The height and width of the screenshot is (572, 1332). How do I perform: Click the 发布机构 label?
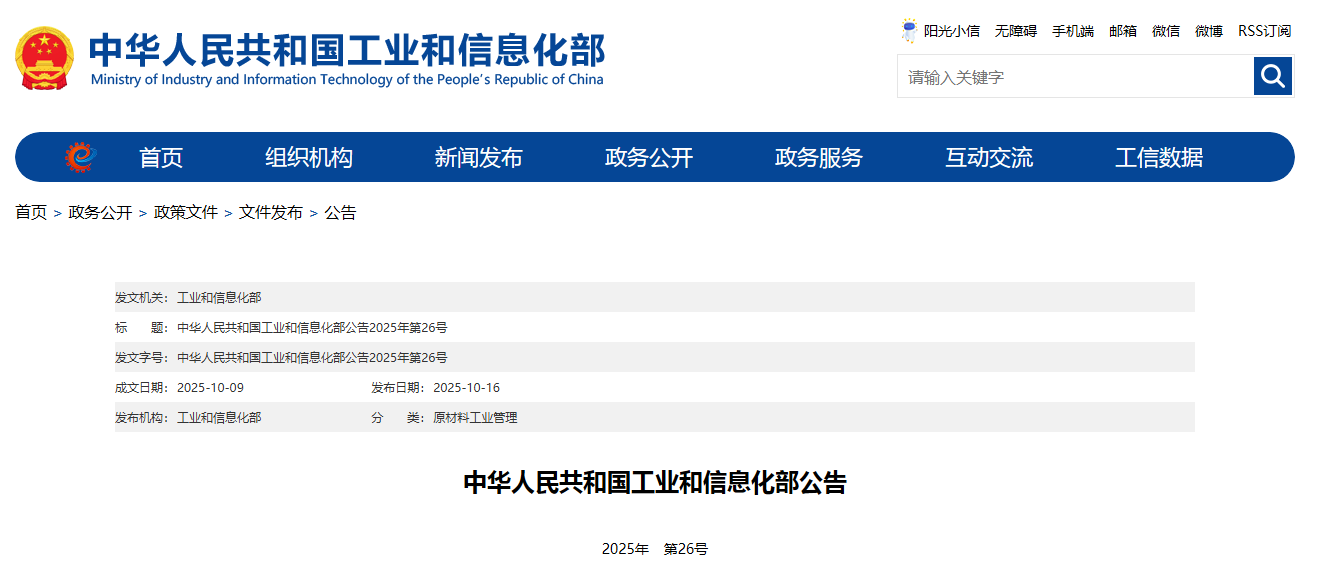click(x=142, y=417)
